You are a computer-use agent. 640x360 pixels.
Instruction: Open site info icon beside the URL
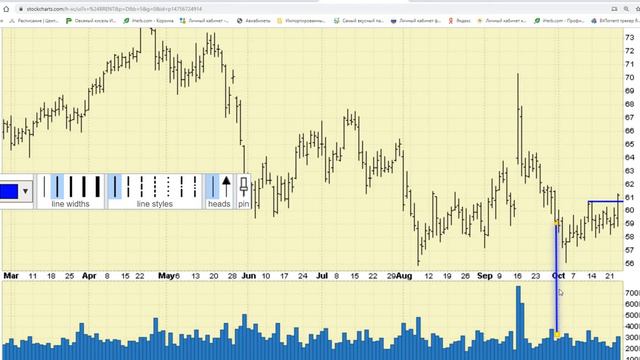pos(20,9)
